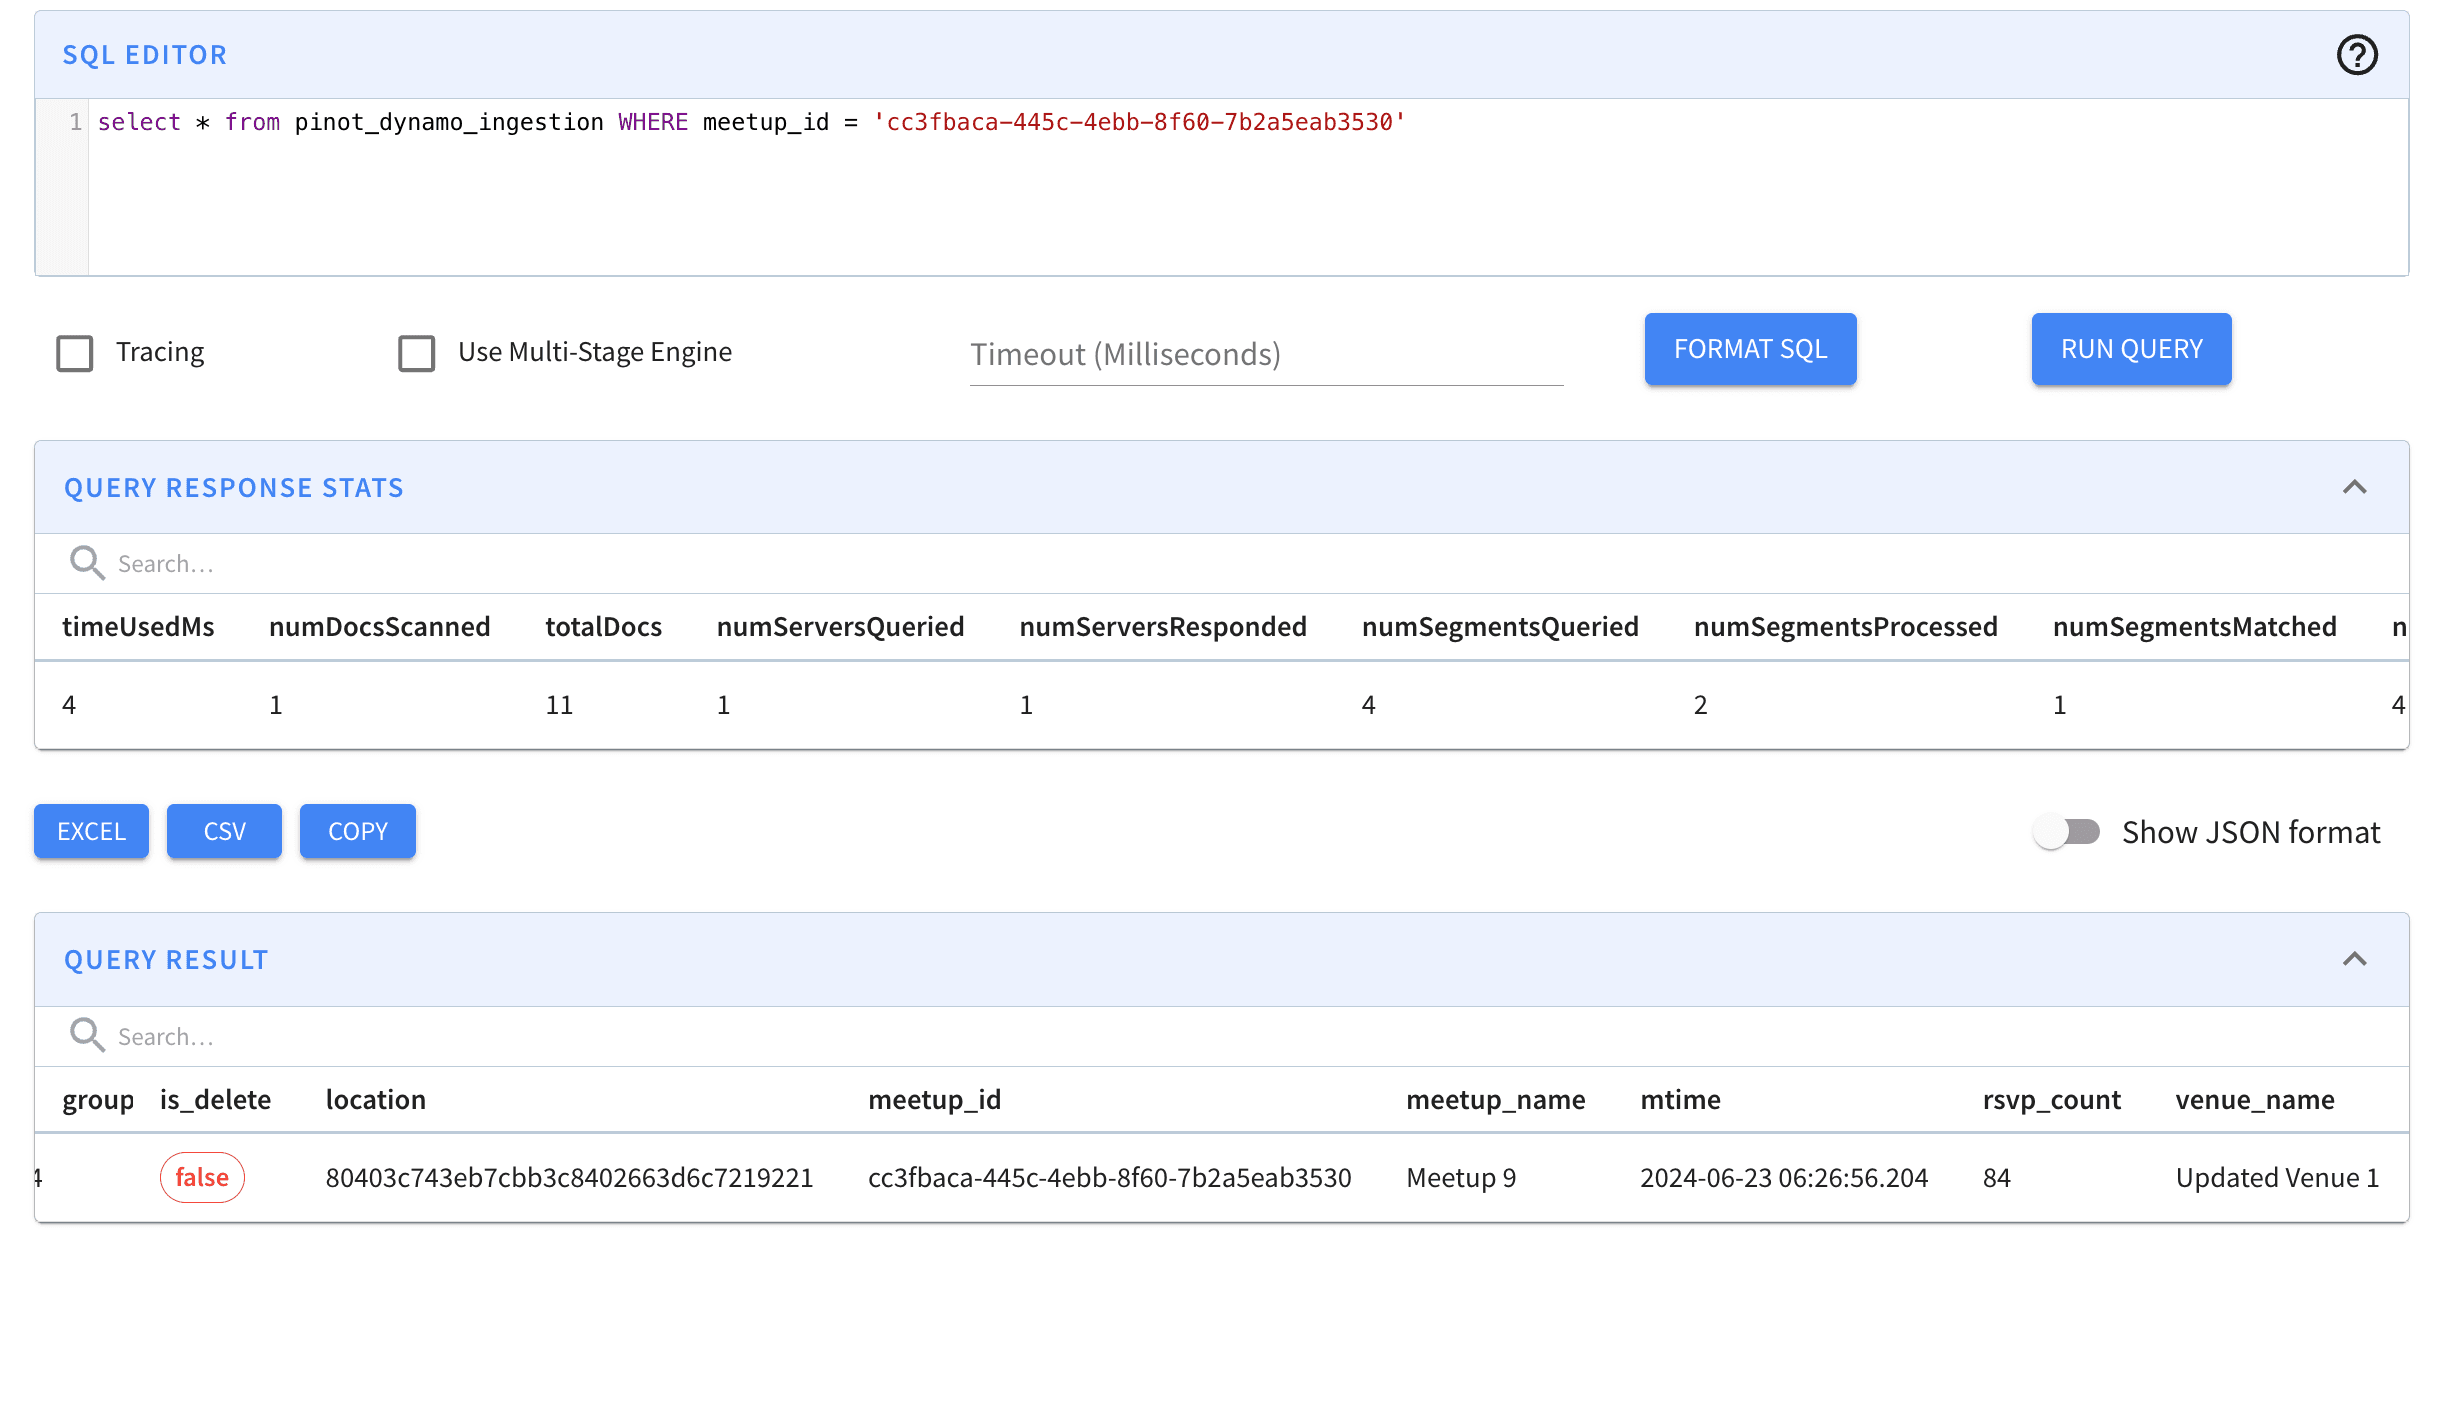The height and width of the screenshot is (1404, 2446).
Task: Click the FORMAT SQL button
Action: point(1751,349)
